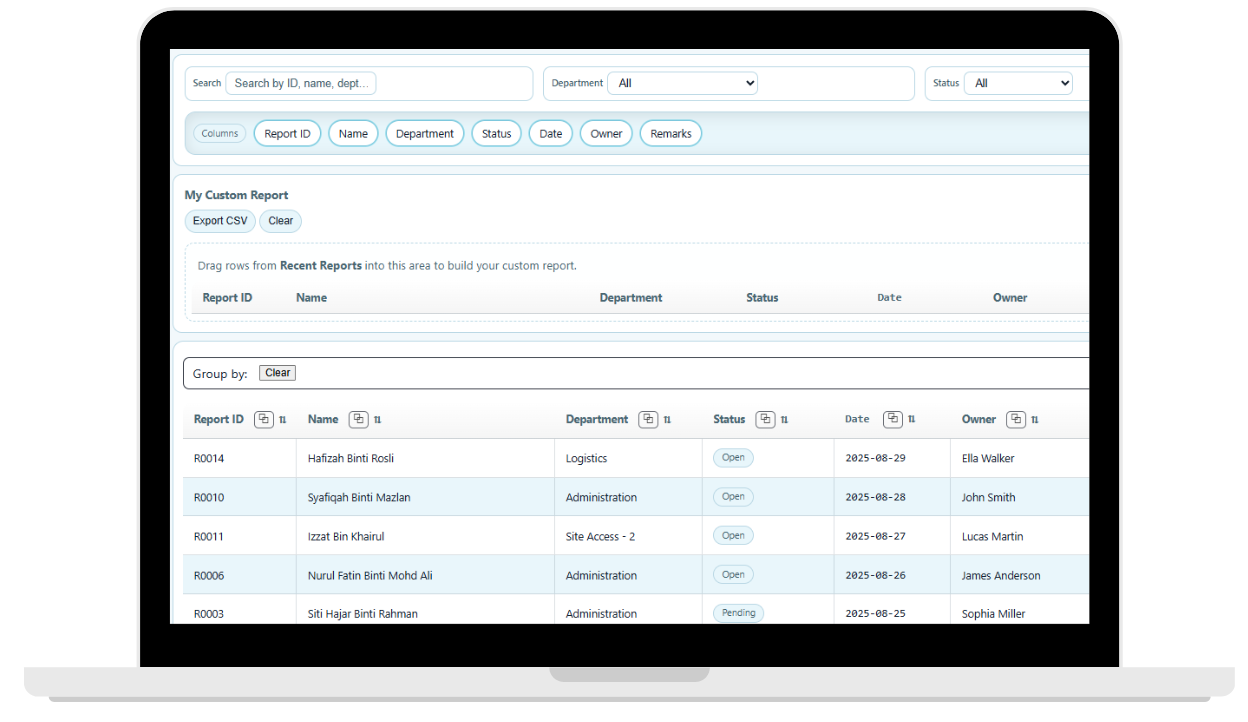Click the group icon beside the Report ID header

pos(264,419)
